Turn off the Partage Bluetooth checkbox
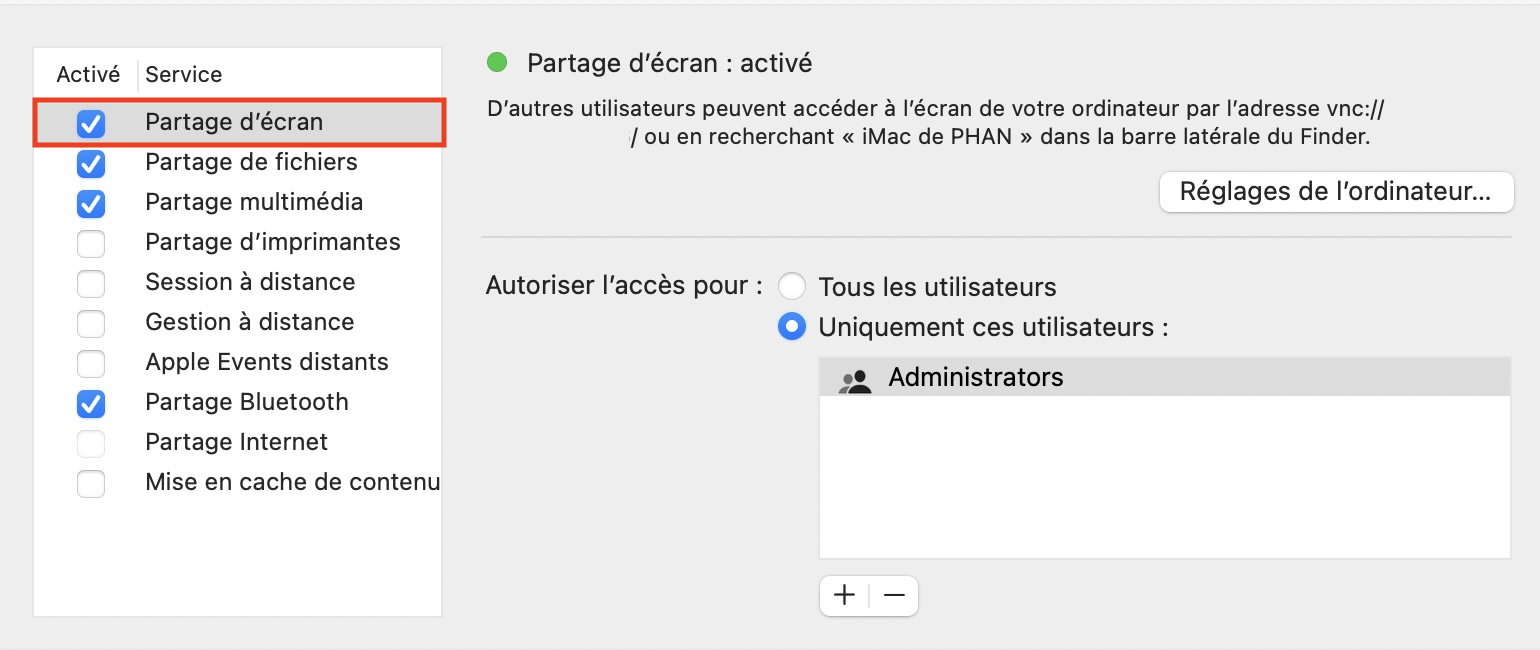Screen dimensions: 1540x650 click(91, 403)
